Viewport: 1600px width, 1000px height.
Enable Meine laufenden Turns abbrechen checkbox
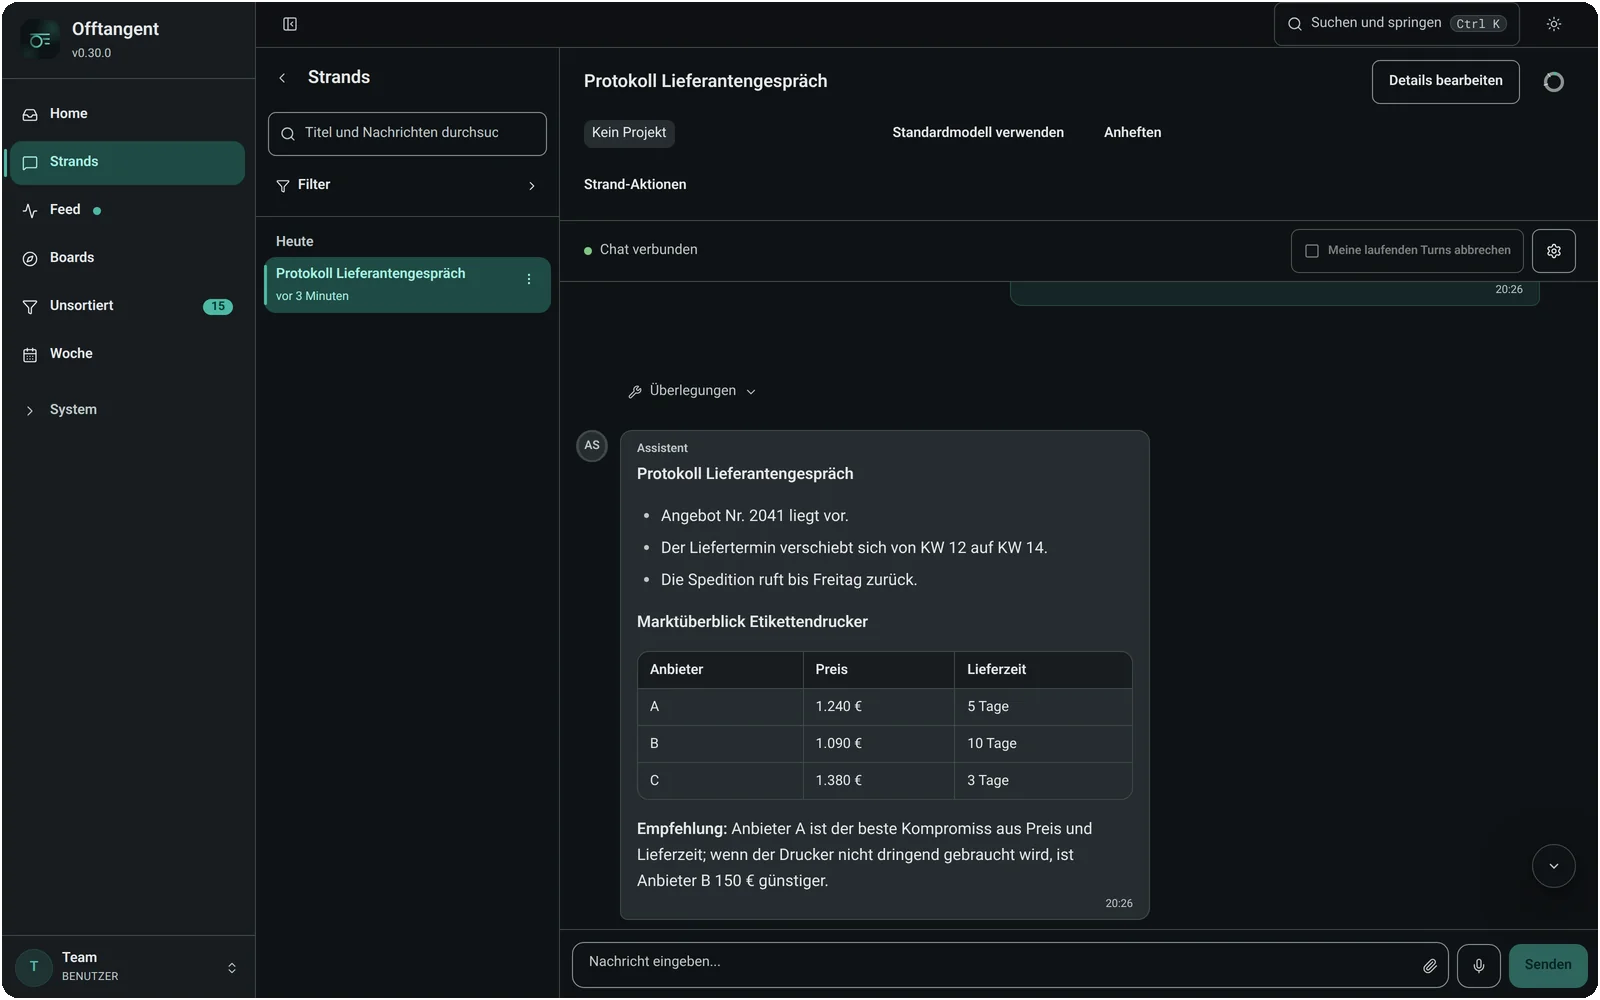pos(1312,251)
